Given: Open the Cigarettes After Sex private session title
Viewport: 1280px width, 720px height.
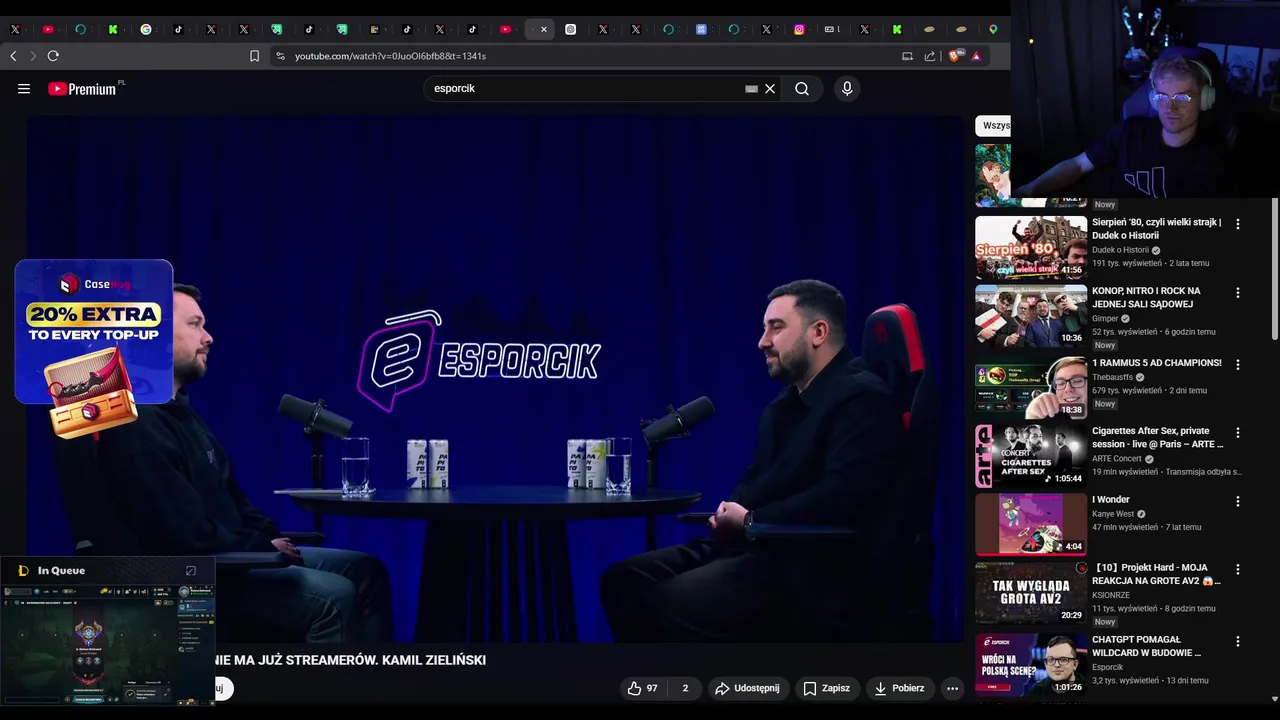Looking at the screenshot, I should point(1158,437).
